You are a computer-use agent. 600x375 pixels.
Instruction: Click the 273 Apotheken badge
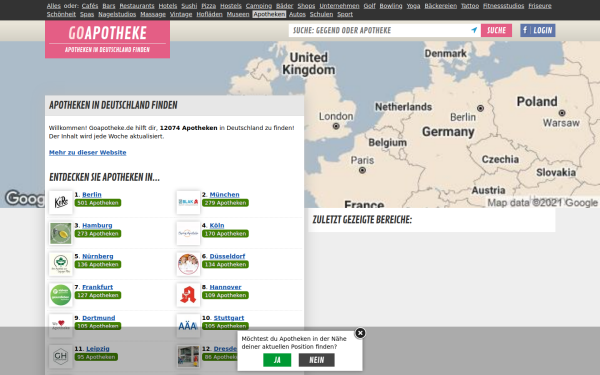coord(98,233)
